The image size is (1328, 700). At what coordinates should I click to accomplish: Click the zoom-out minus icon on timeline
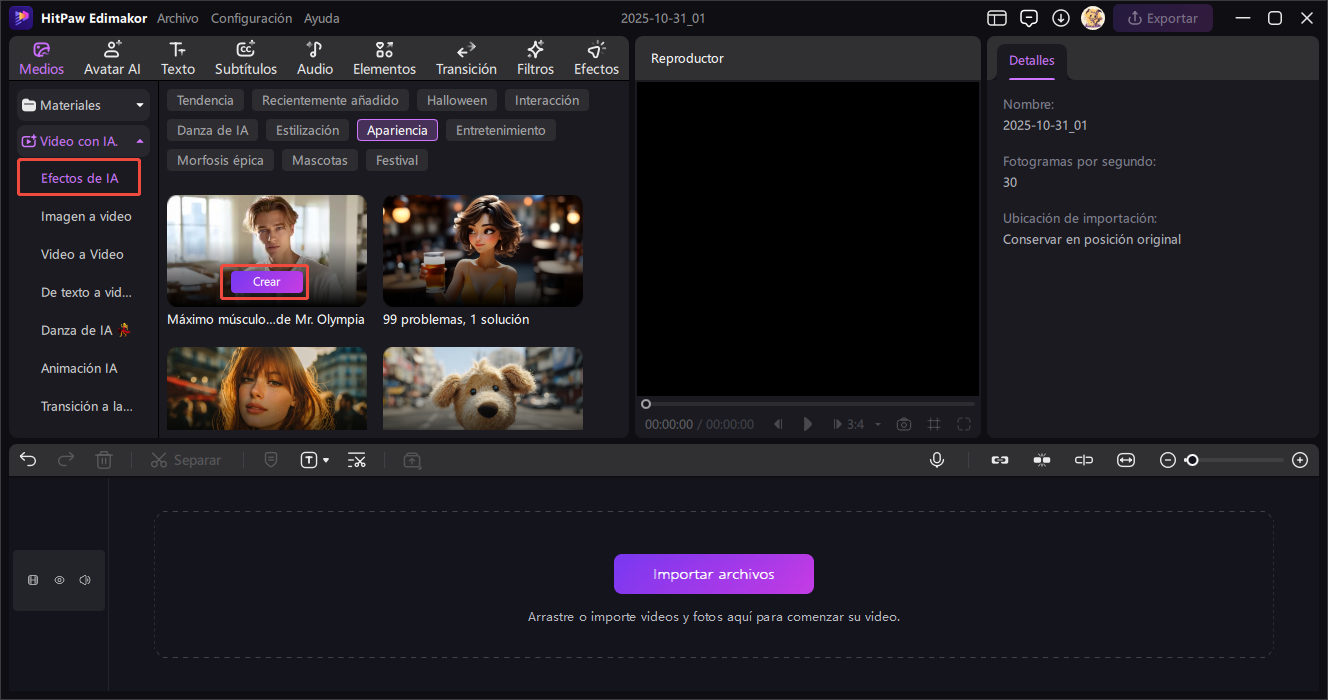(1168, 460)
